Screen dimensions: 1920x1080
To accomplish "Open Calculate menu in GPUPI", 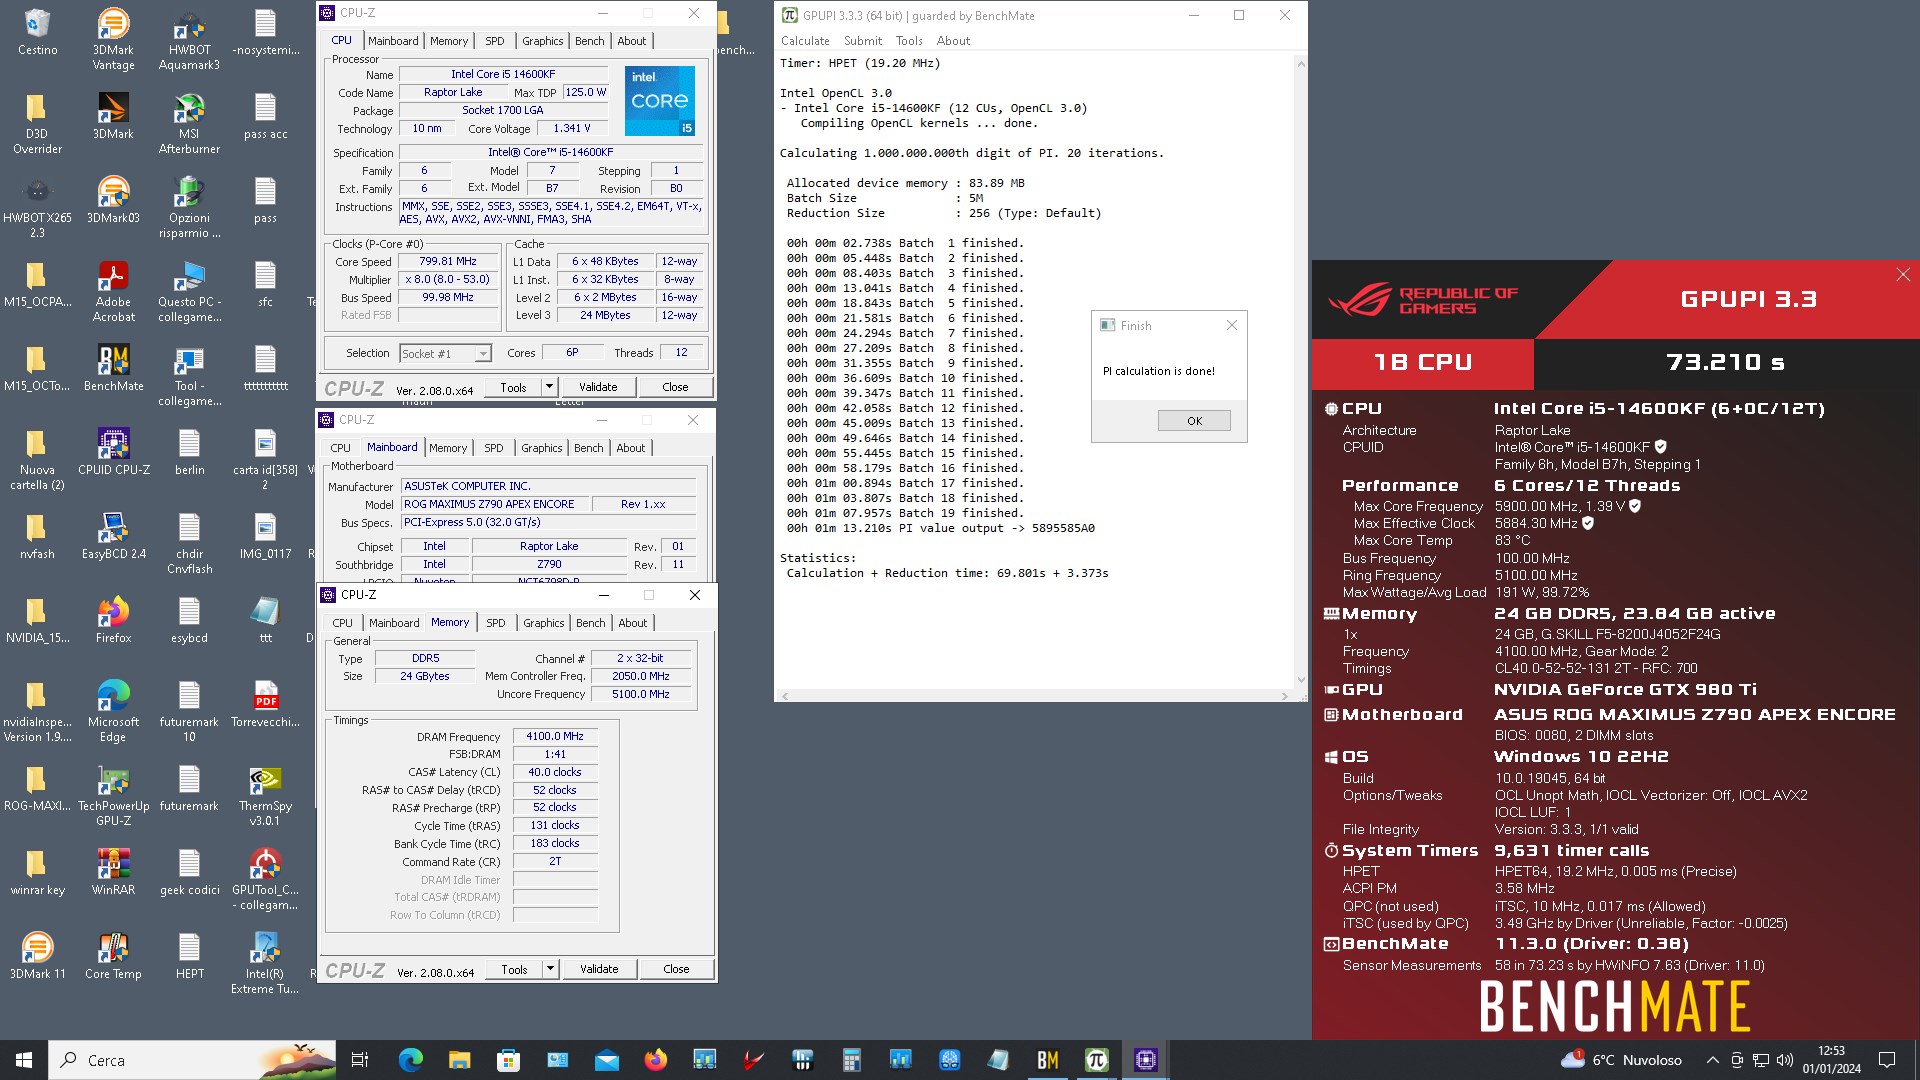I will coord(805,41).
